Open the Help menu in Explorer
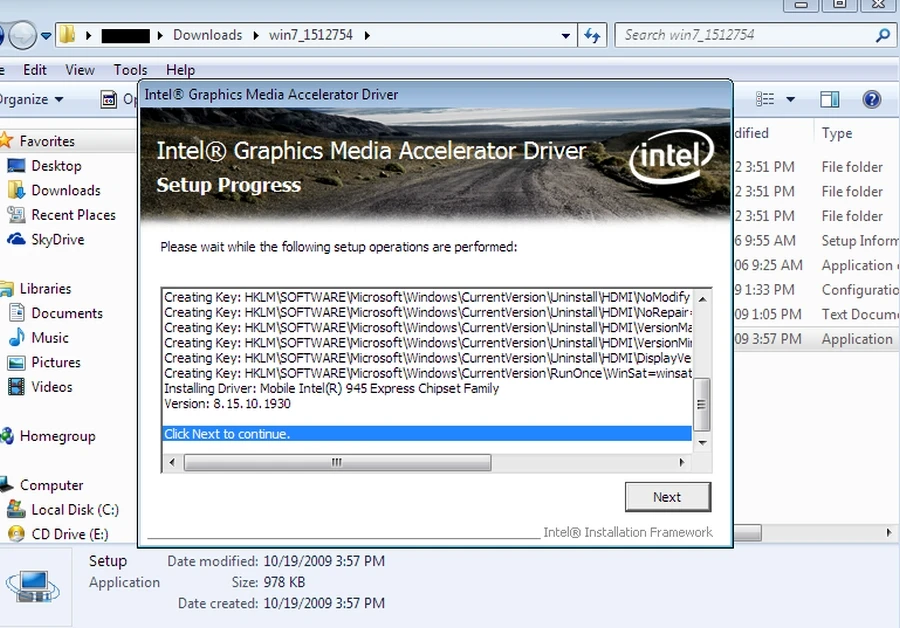This screenshot has width=900, height=628. 180,70
